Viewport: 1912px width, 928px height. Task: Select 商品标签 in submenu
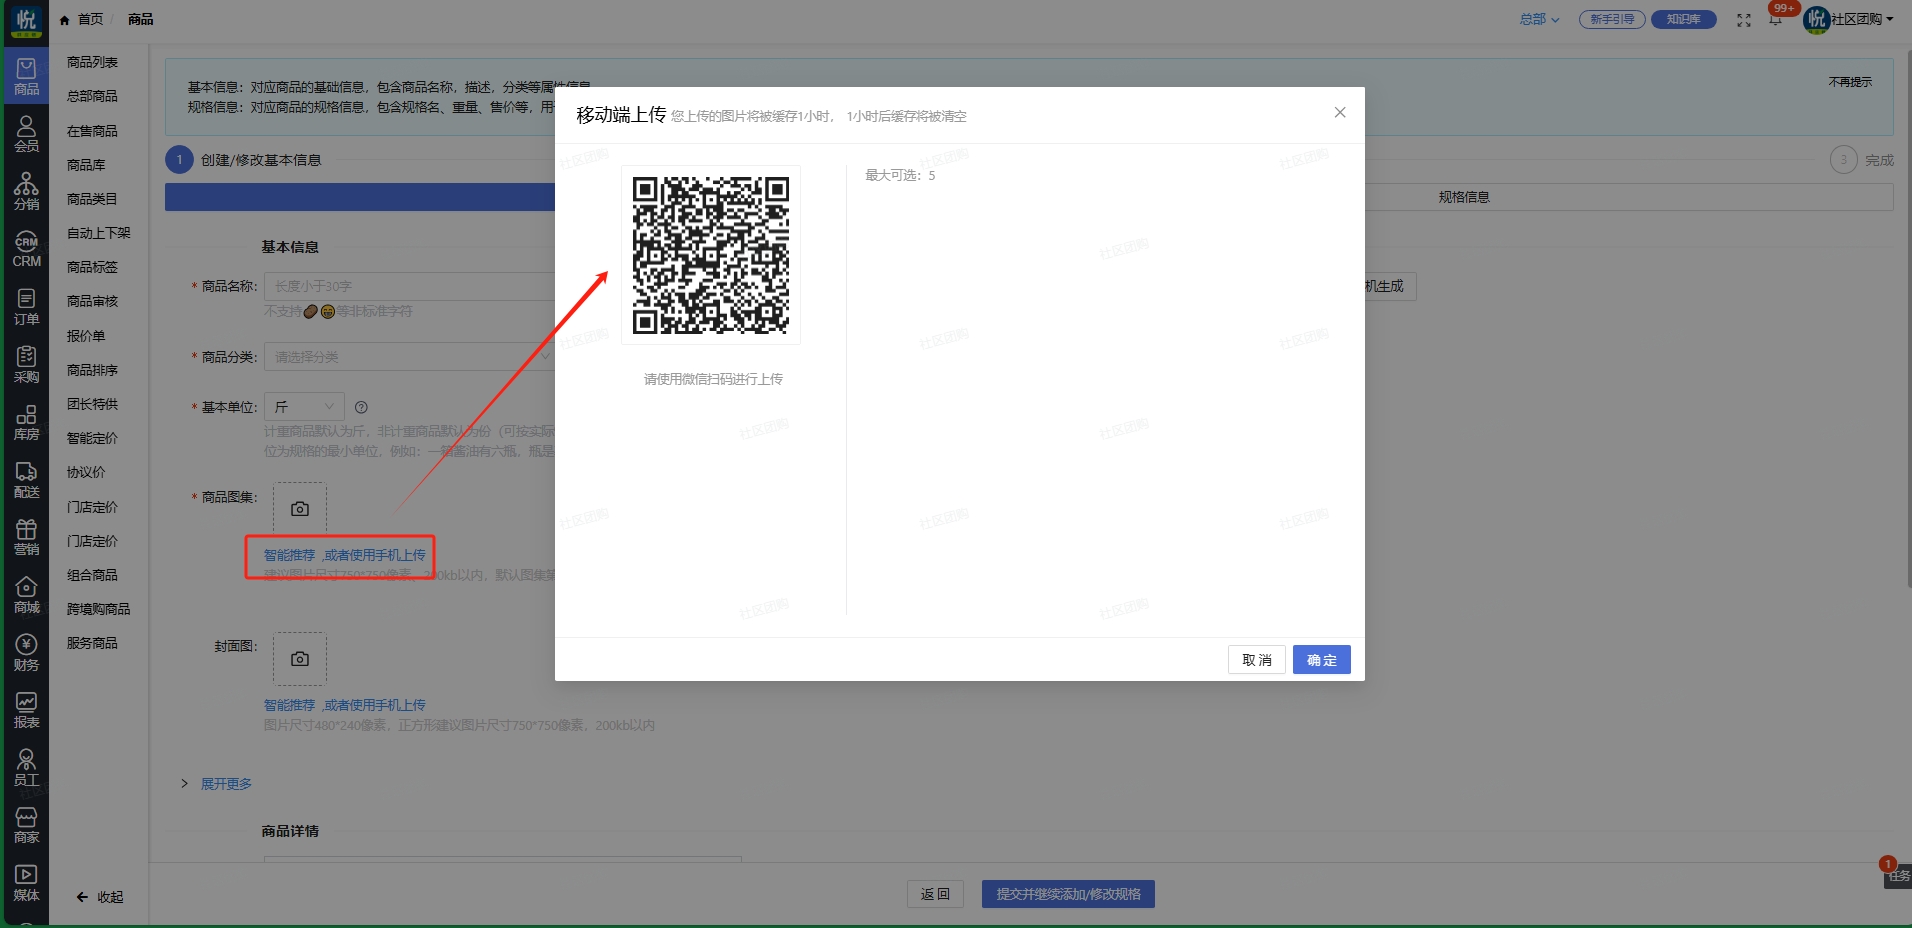pyautogui.click(x=92, y=267)
